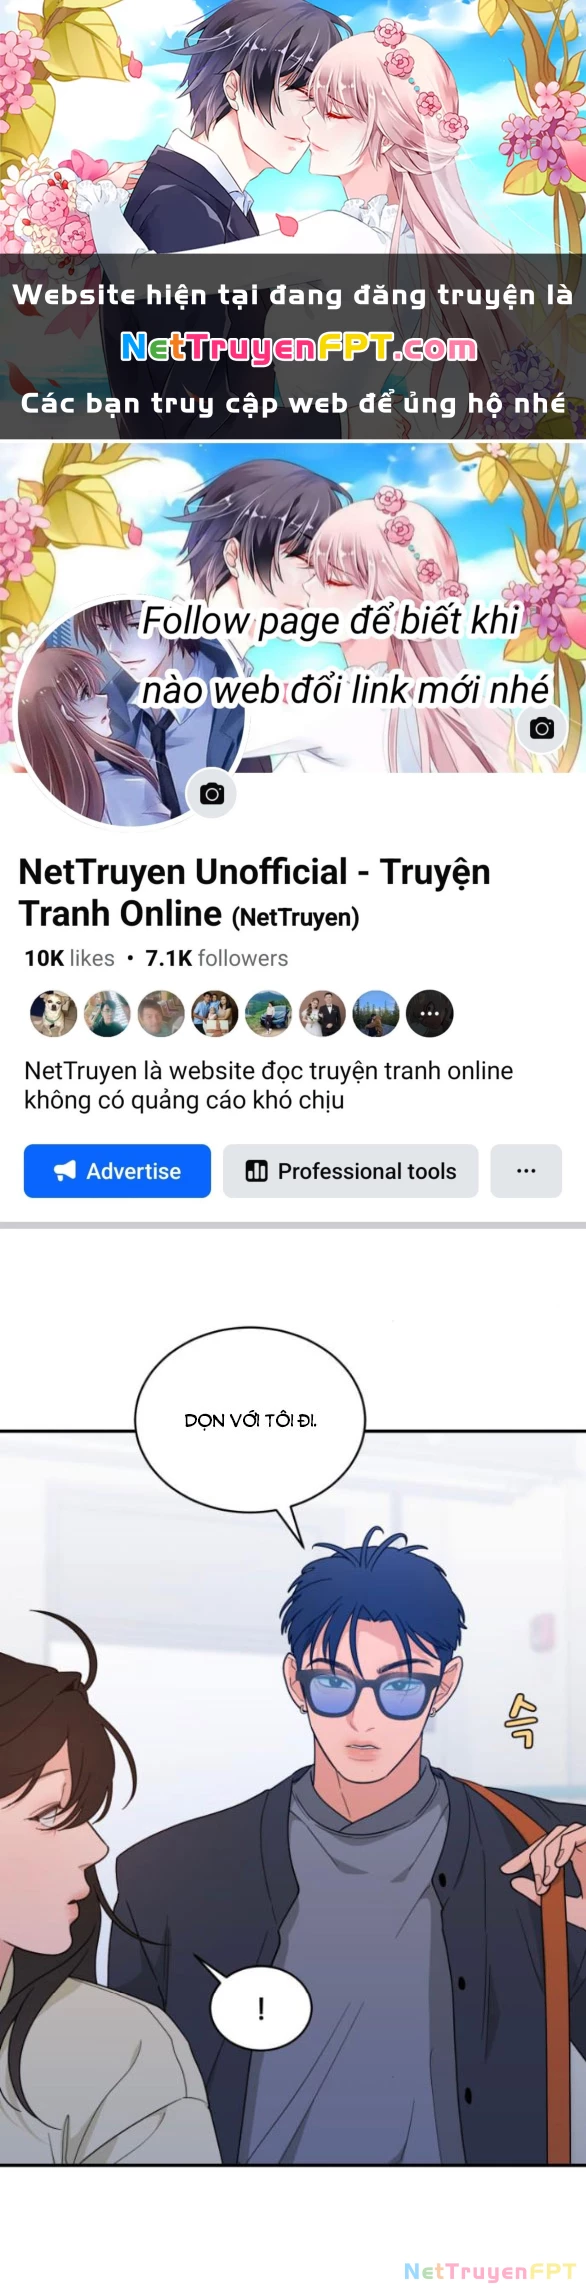Open Professional tools

tap(350, 1170)
